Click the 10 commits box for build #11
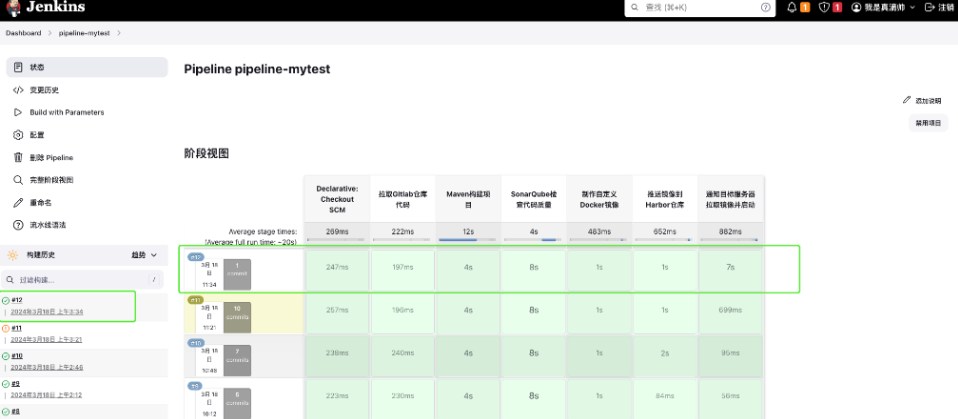The height and width of the screenshot is (419, 958). (237, 318)
